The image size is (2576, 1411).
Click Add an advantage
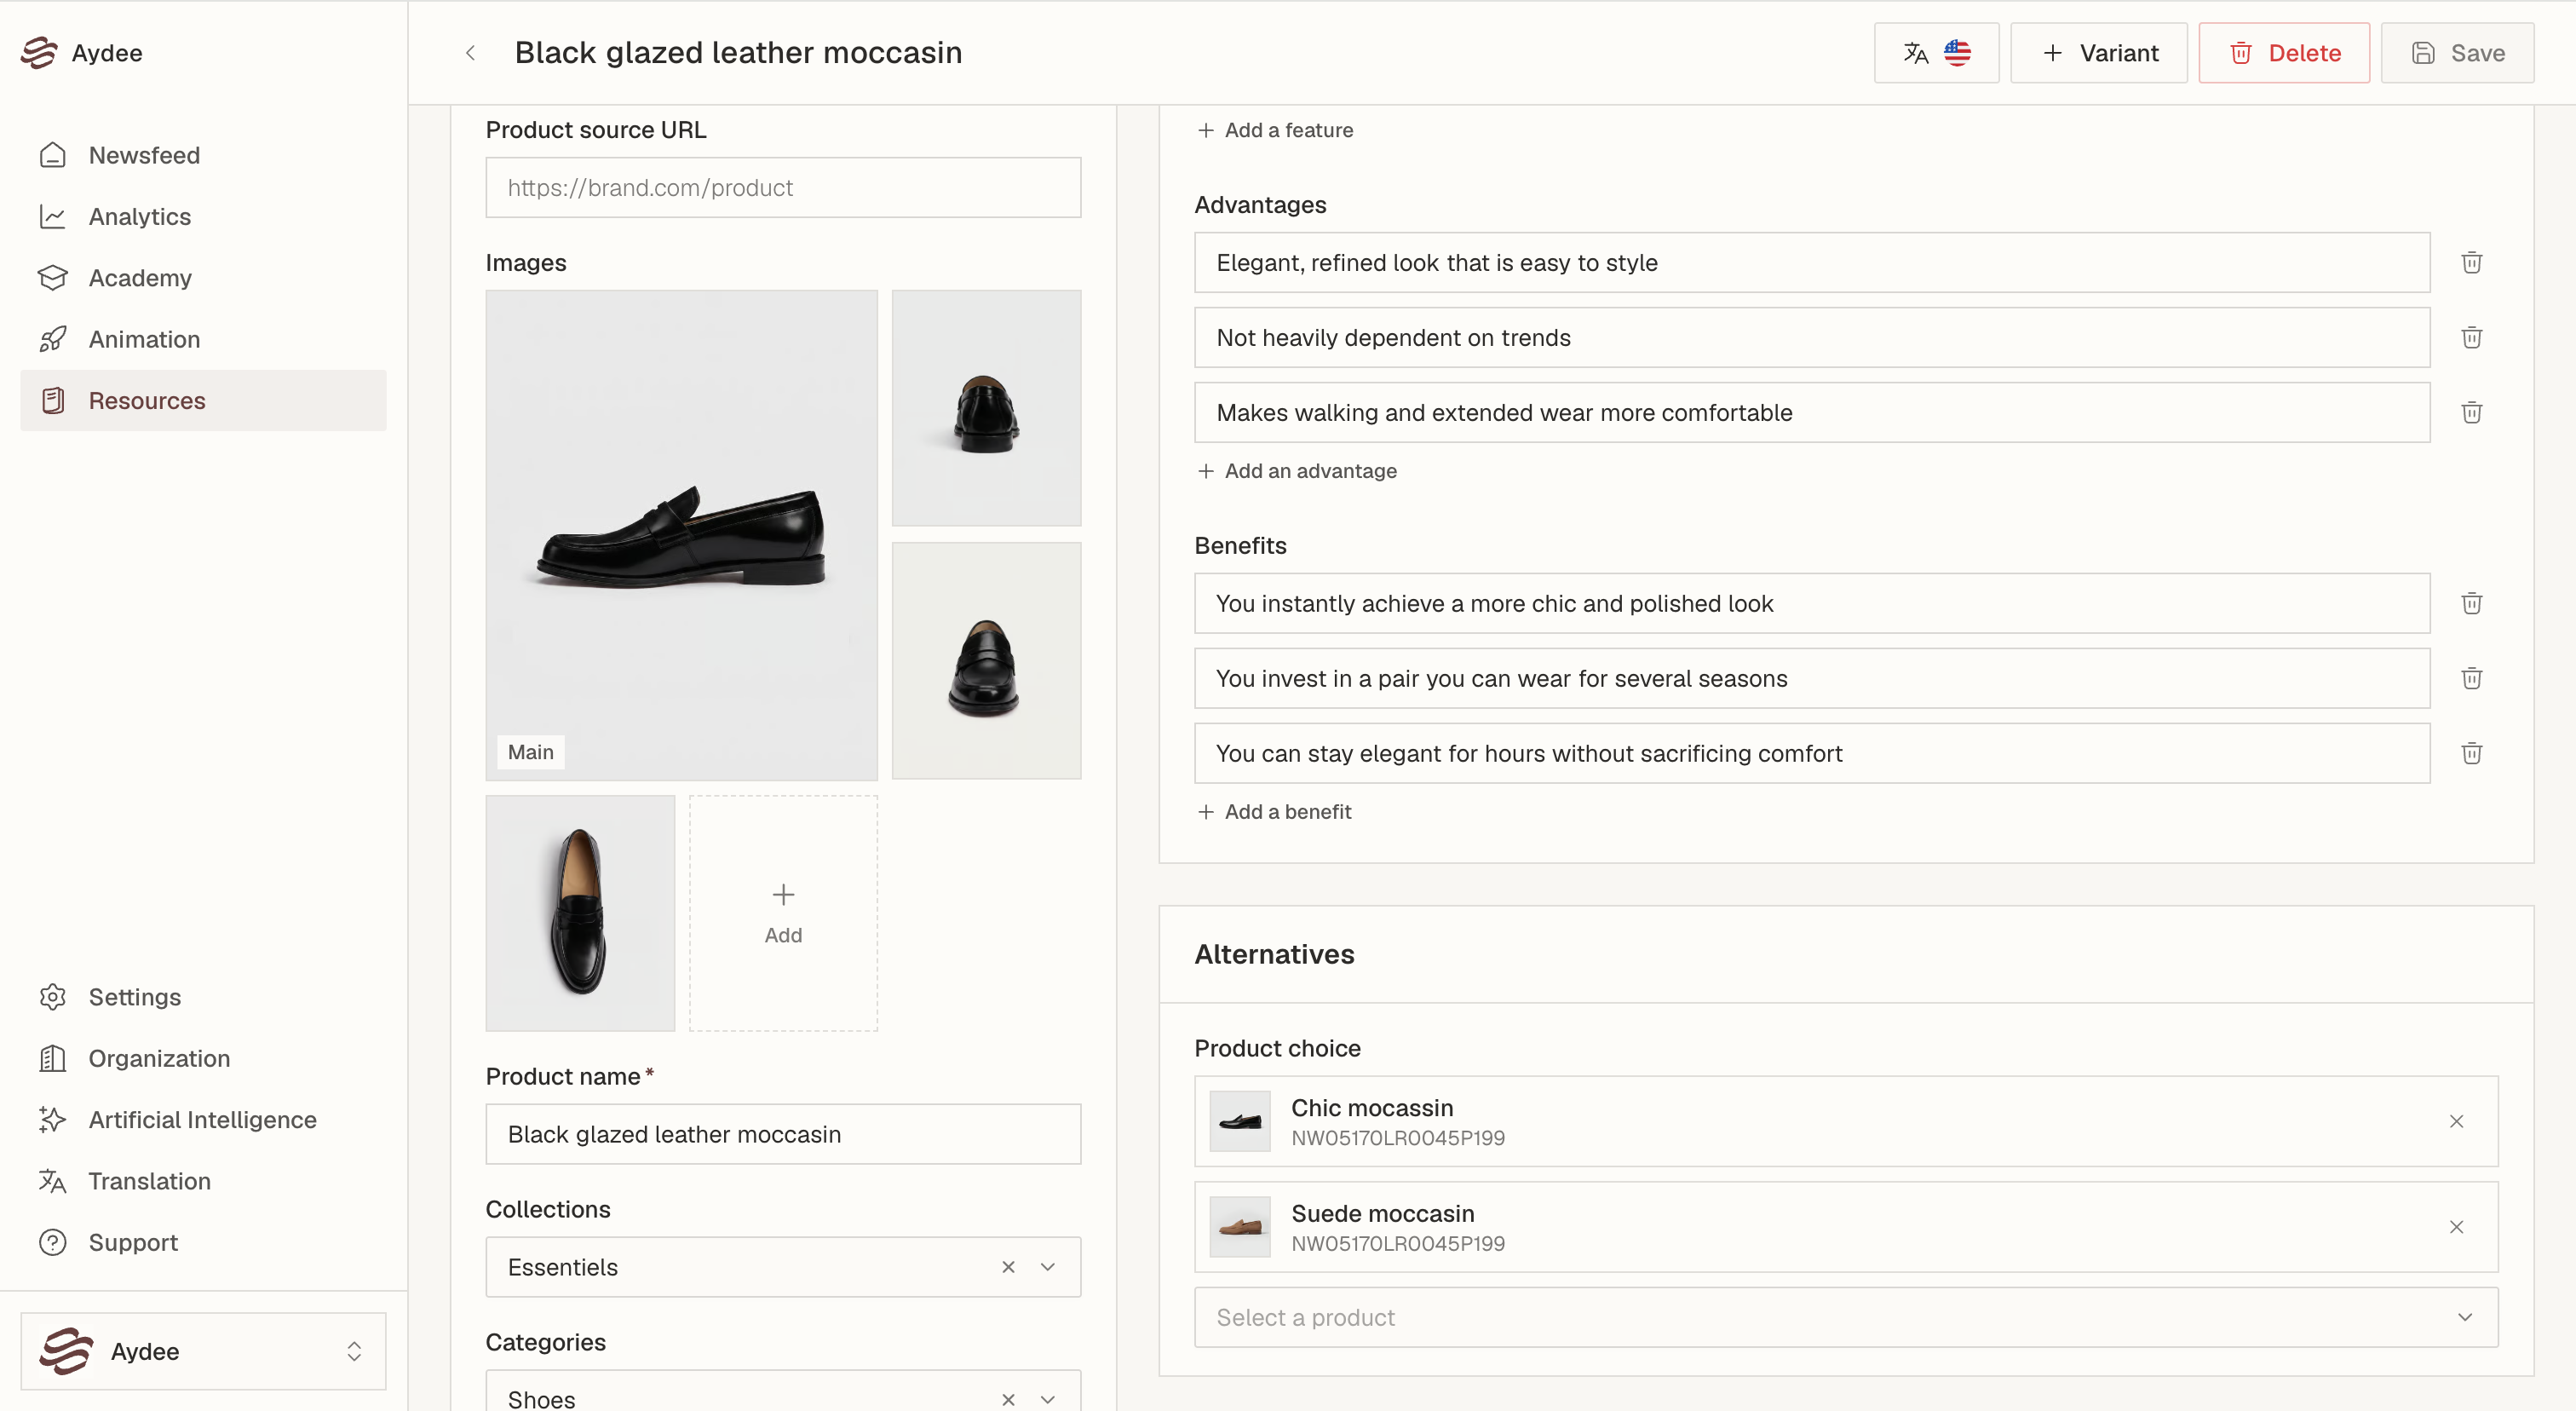point(1297,471)
